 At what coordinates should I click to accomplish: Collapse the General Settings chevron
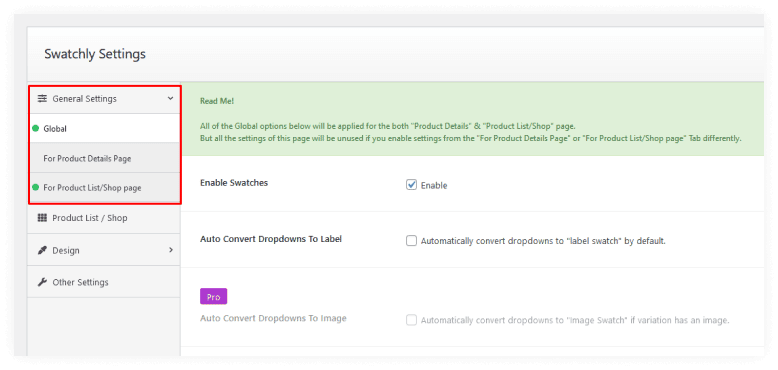[170, 99]
